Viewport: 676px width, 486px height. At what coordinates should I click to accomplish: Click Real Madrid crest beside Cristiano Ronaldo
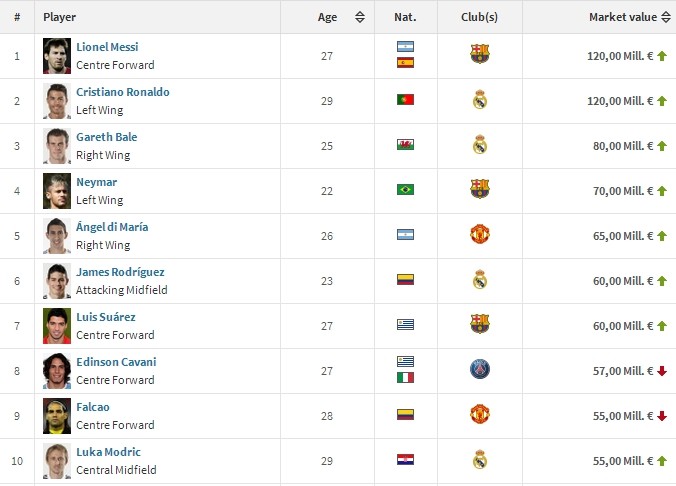click(479, 99)
